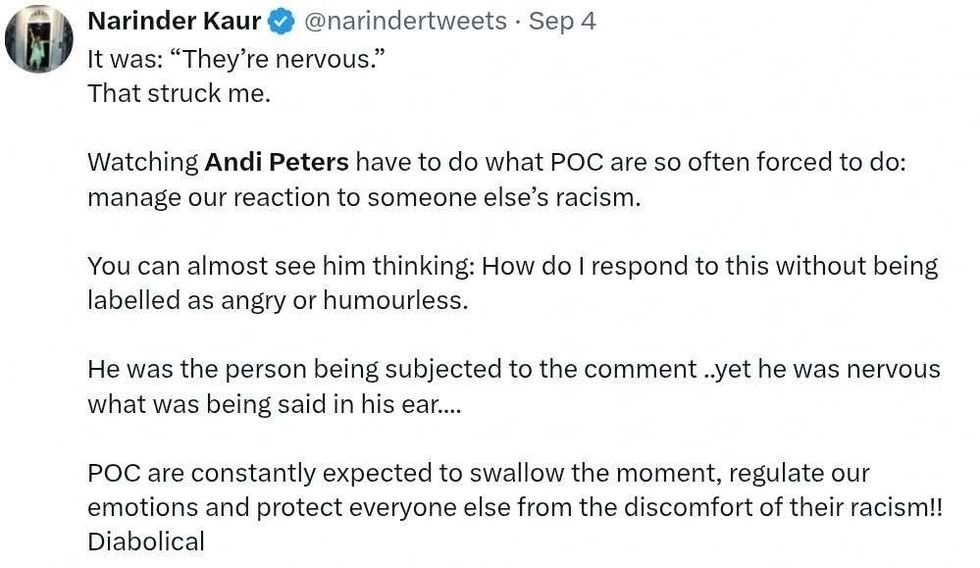Click the blue verified badge icon
Screen dimensions: 980x568
coord(281,22)
